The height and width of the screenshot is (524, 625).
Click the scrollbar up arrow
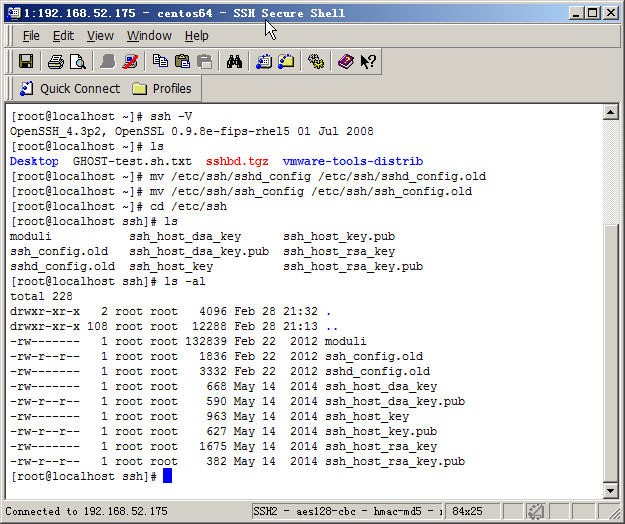click(x=610, y=112)
